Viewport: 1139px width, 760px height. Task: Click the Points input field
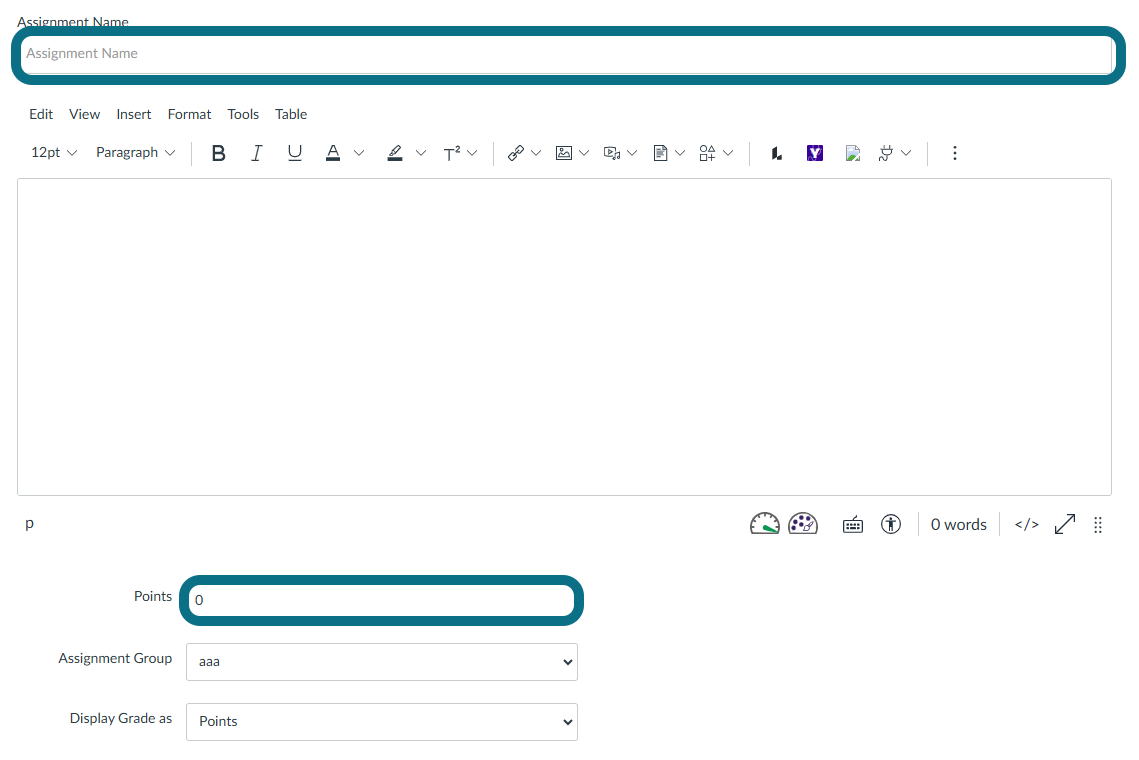point(381,600)
